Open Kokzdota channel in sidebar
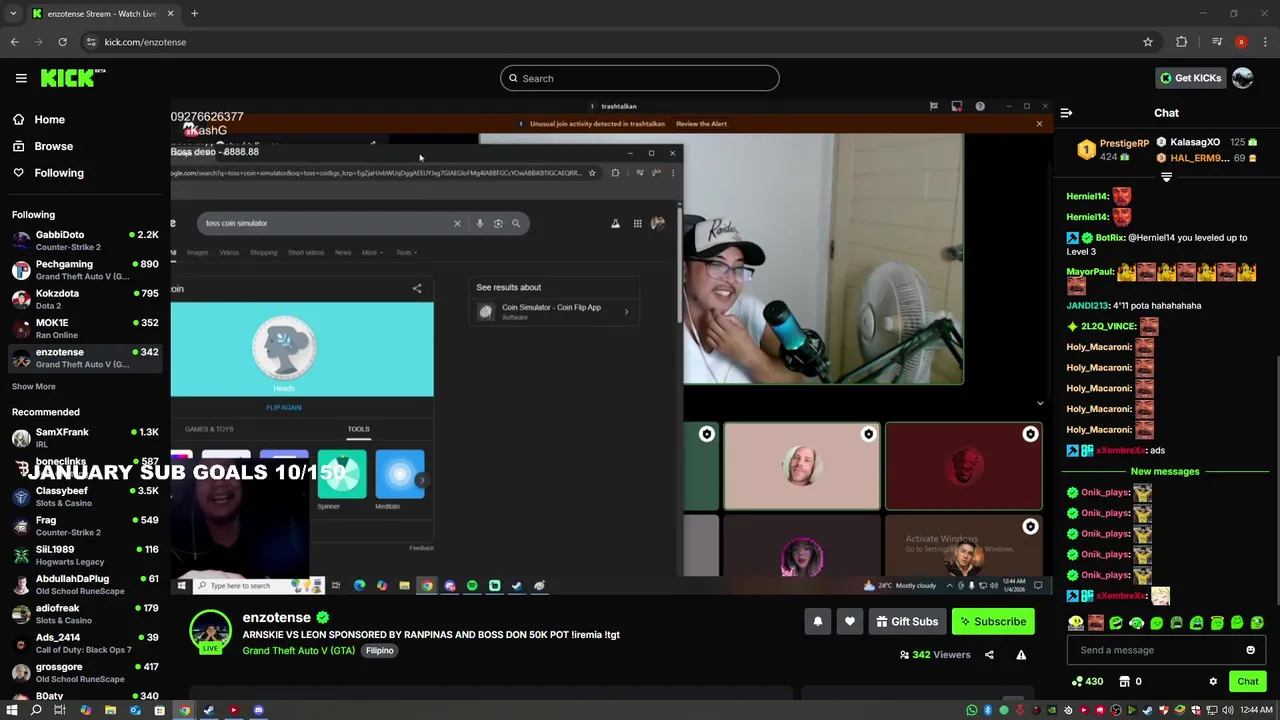 coord(85,299)
